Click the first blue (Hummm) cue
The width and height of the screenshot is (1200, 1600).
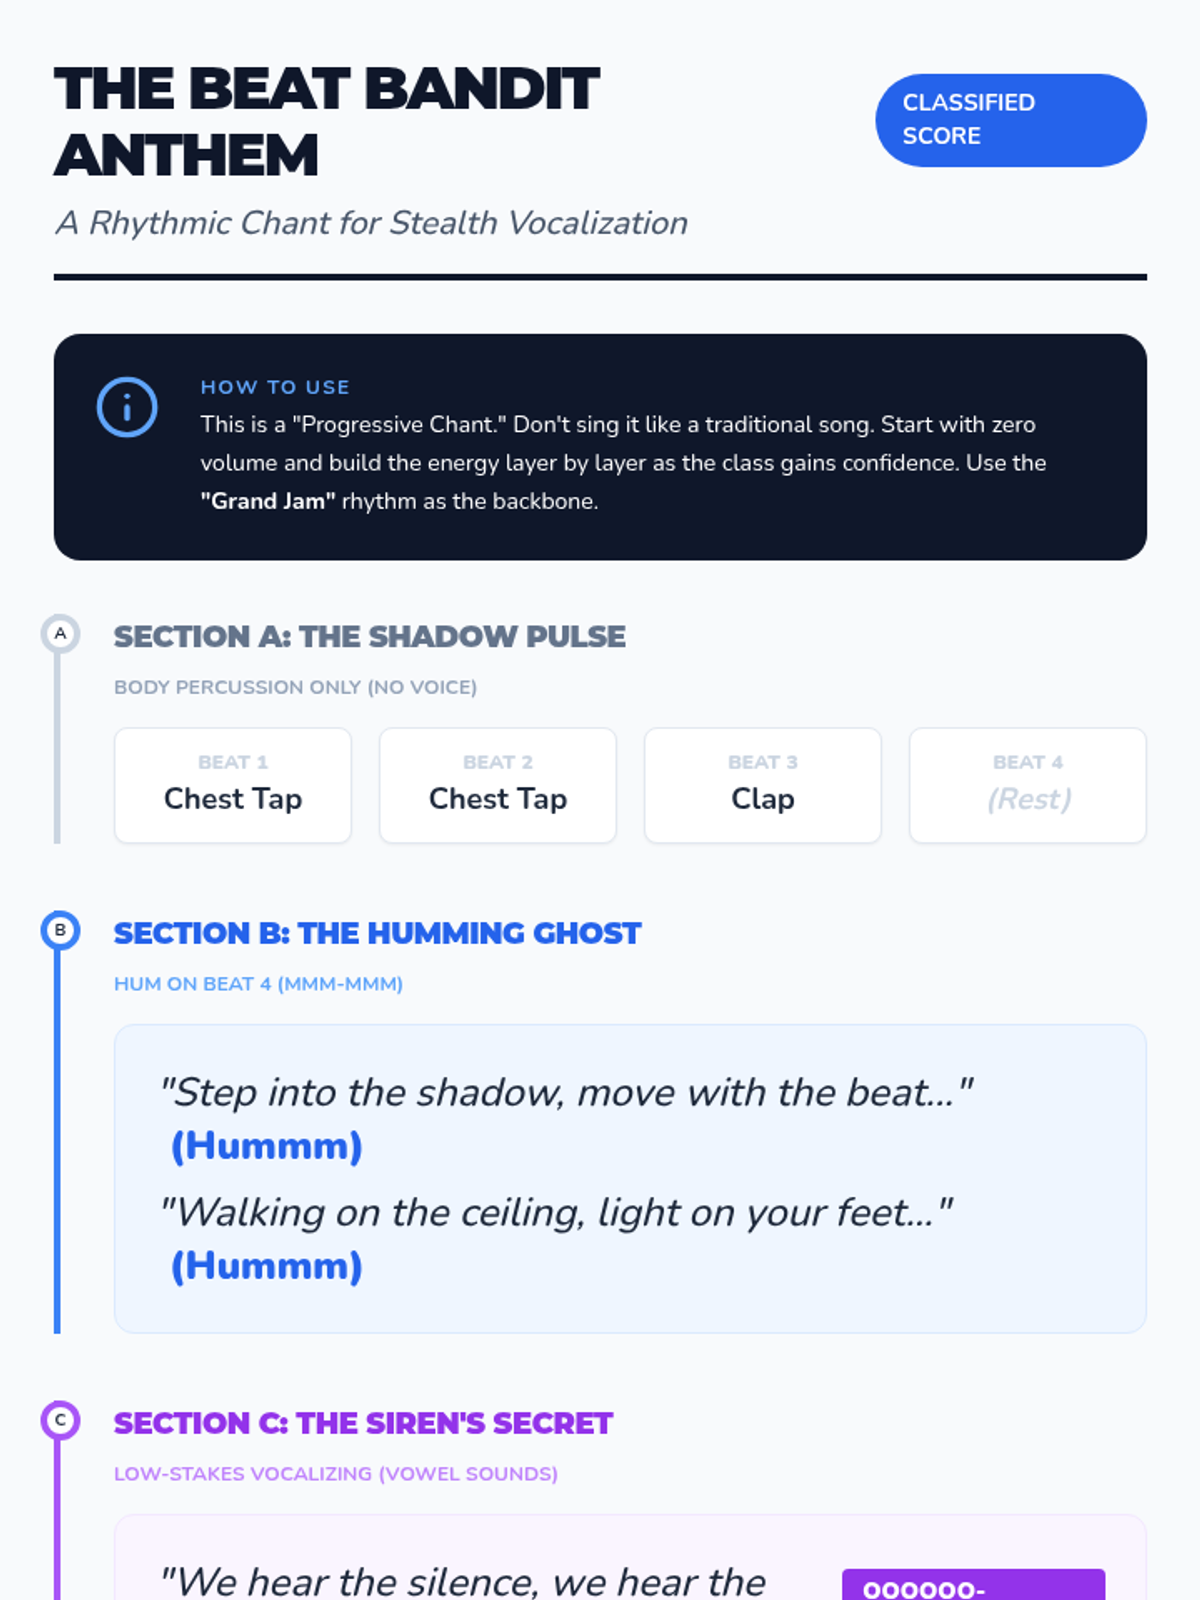click(x=267, y=1146)
